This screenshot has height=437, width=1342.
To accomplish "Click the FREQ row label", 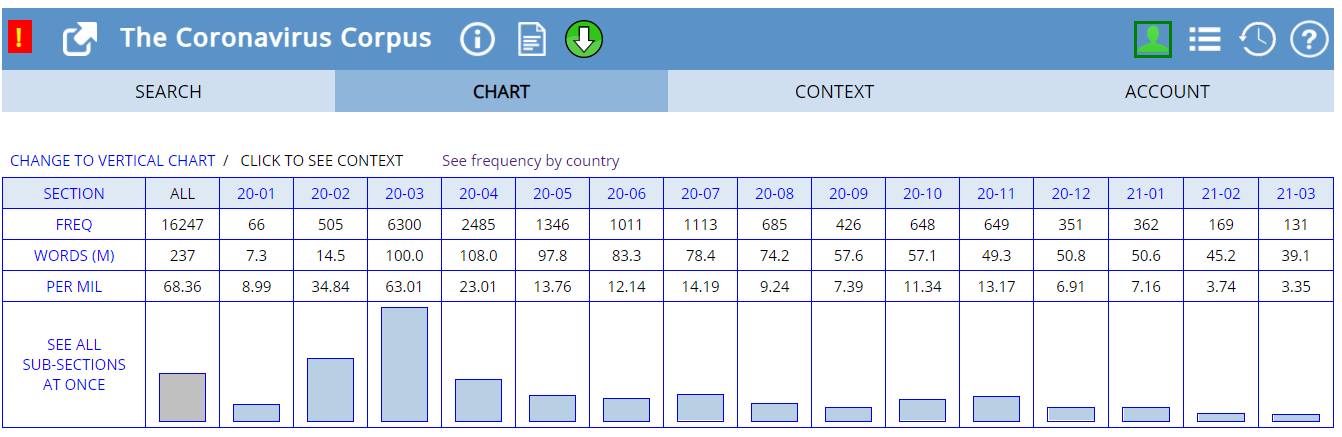I will coord(74,224).
